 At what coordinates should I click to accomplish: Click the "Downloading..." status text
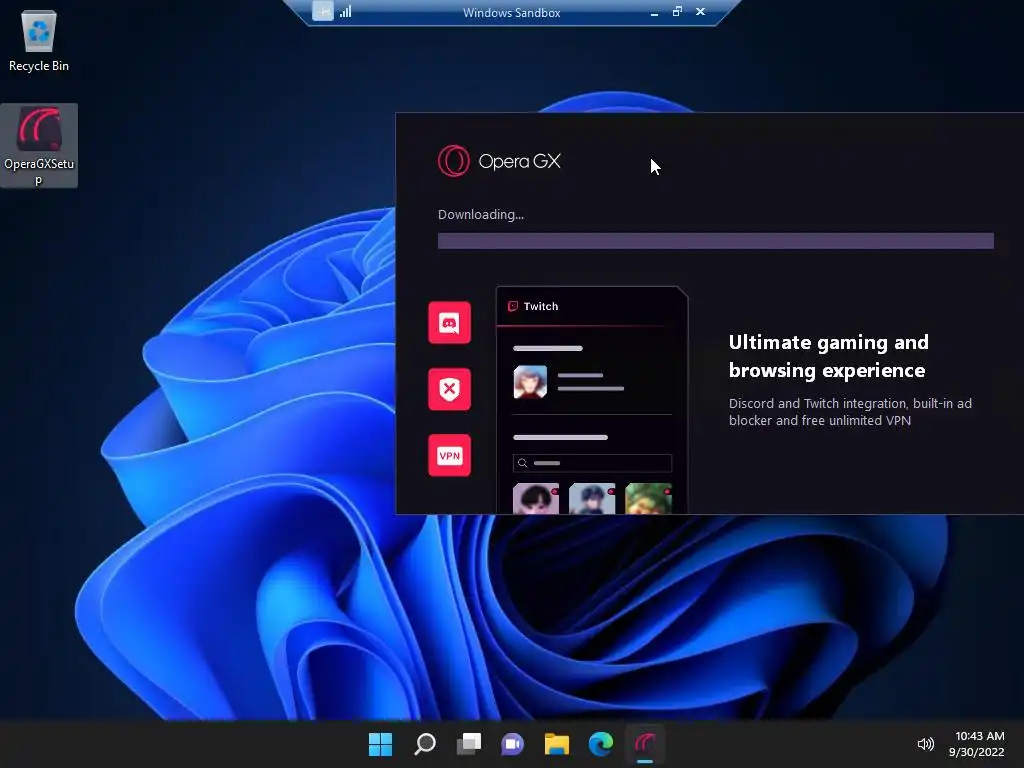tap(481, 215)
